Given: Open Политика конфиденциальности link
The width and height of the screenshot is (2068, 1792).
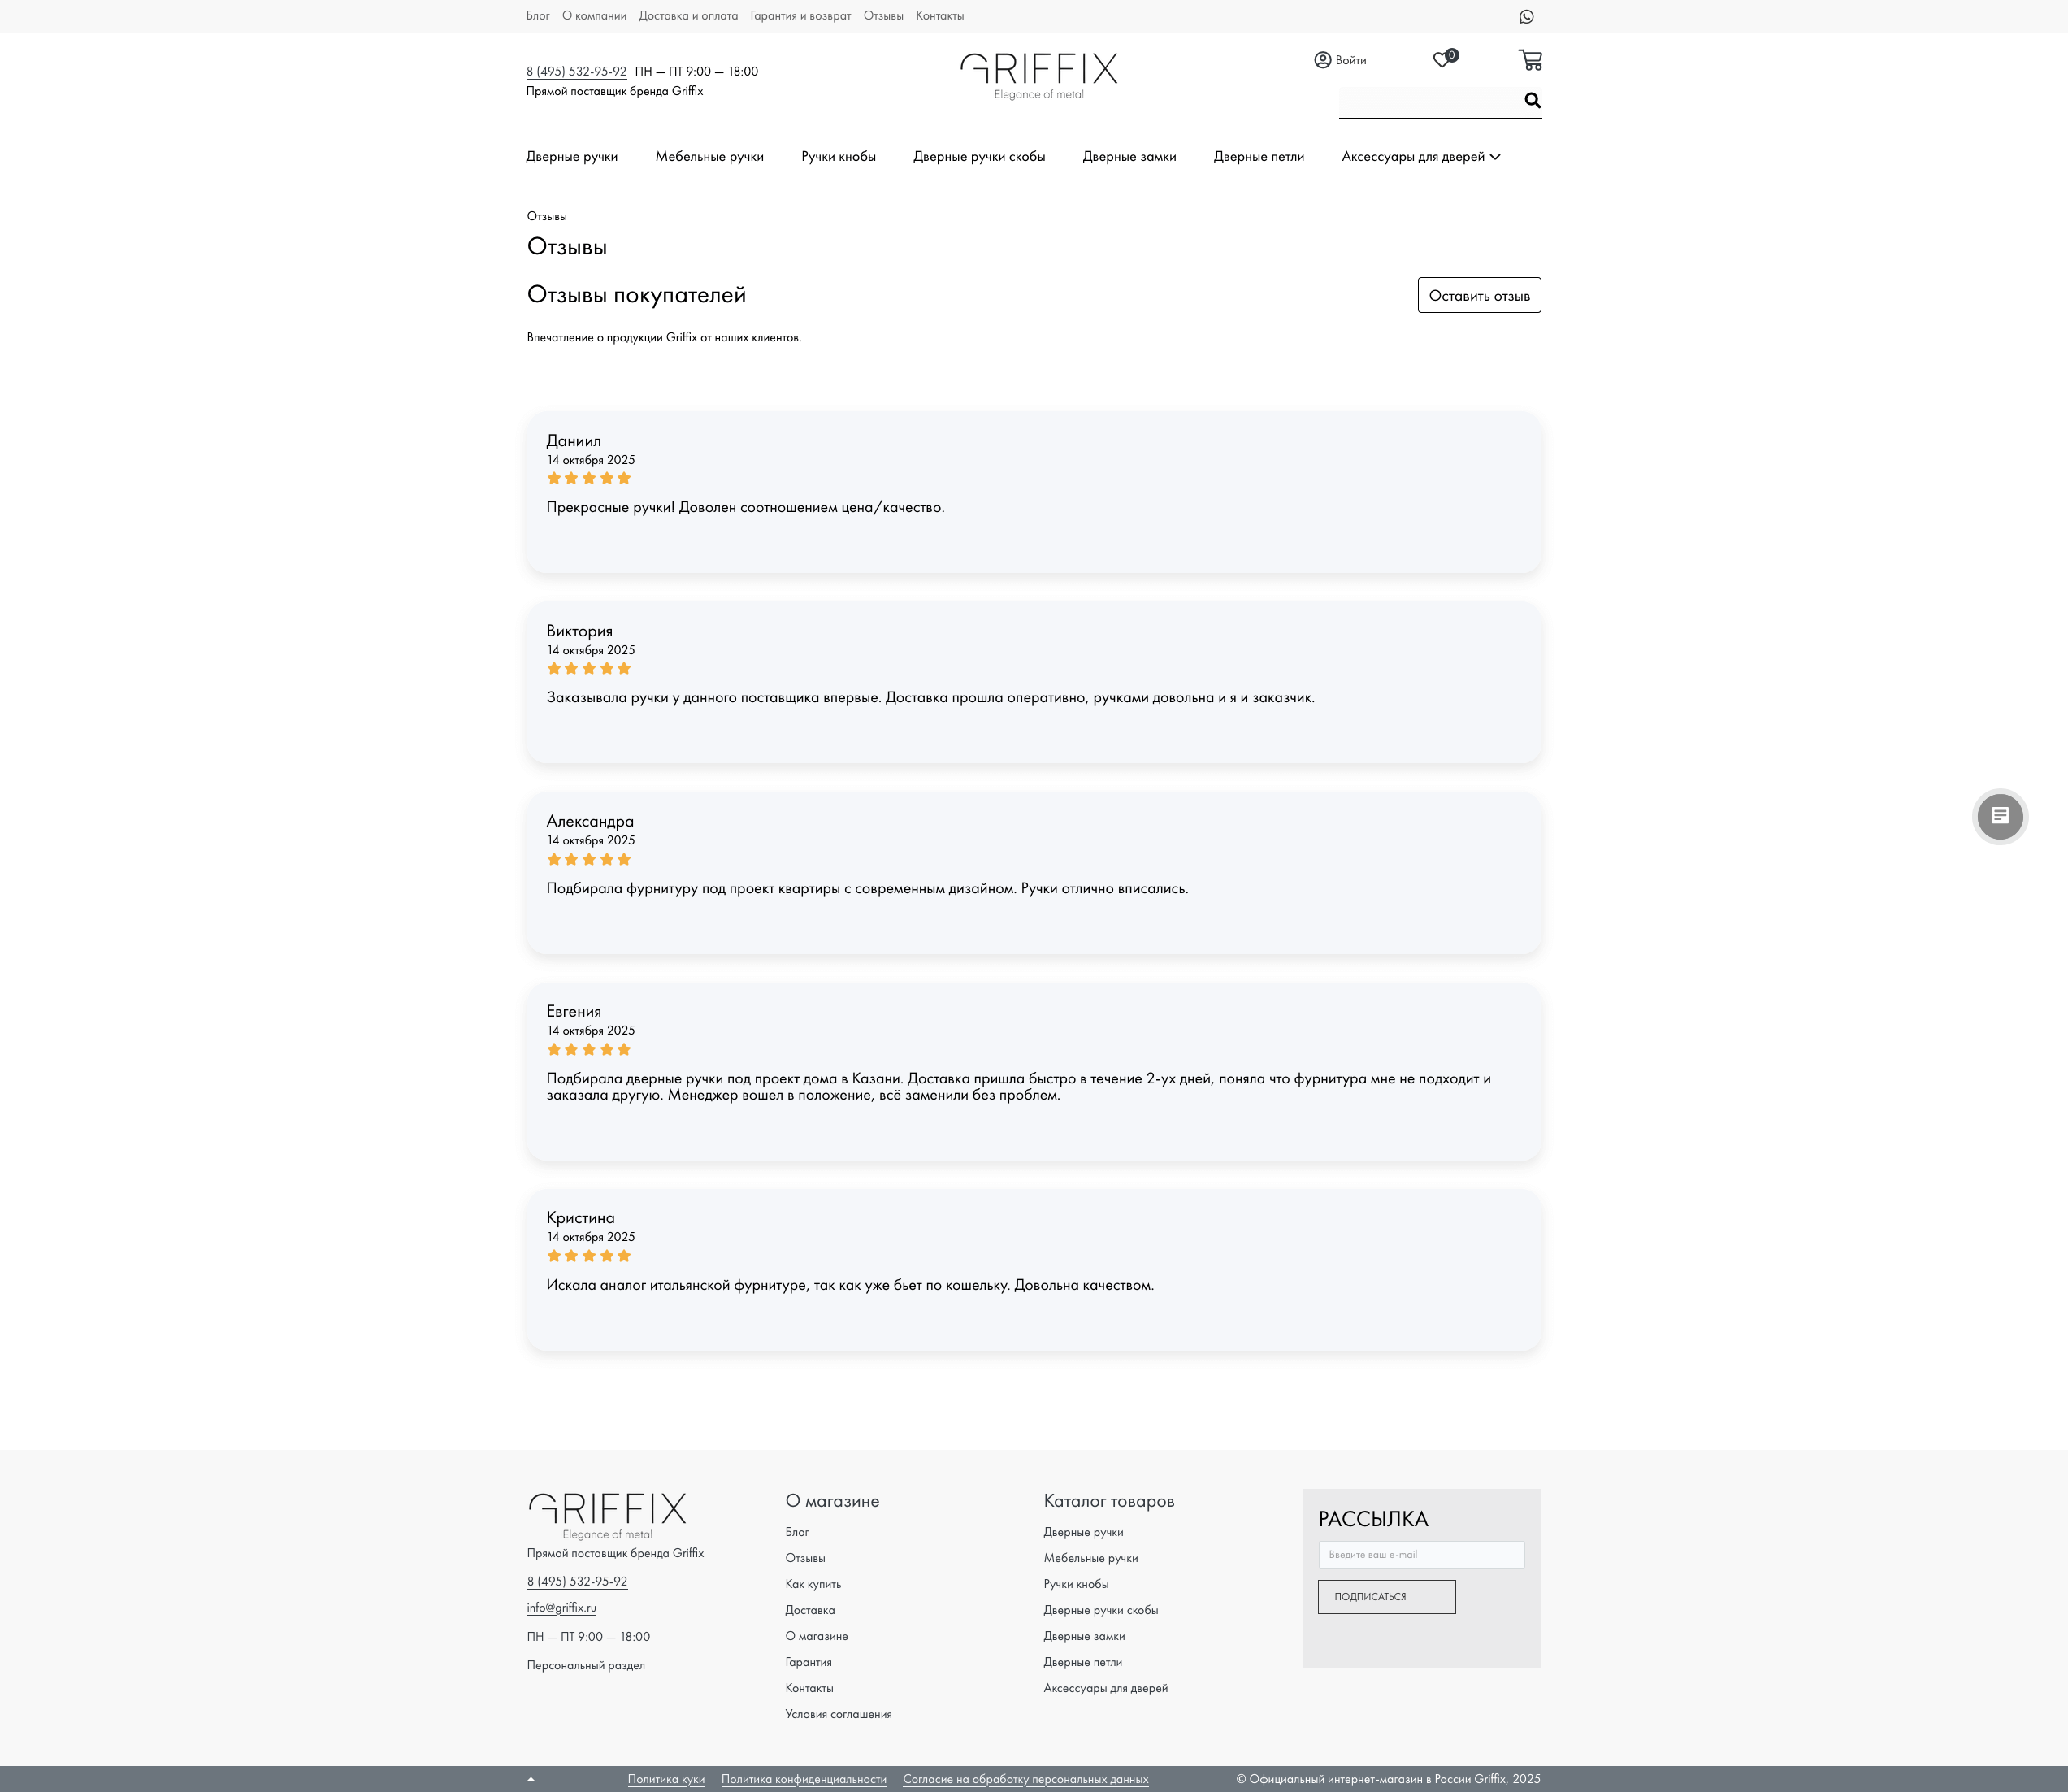Looking at the screenshot, I should click(804, 1779).
